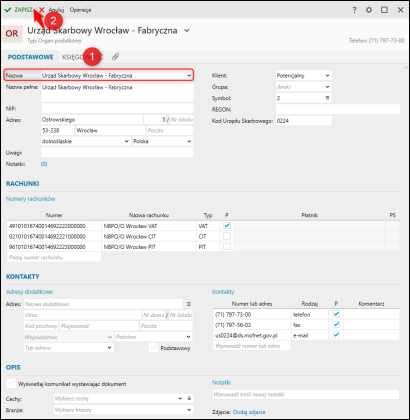Click the Podaj numer rachunku field

pos(54,257)
